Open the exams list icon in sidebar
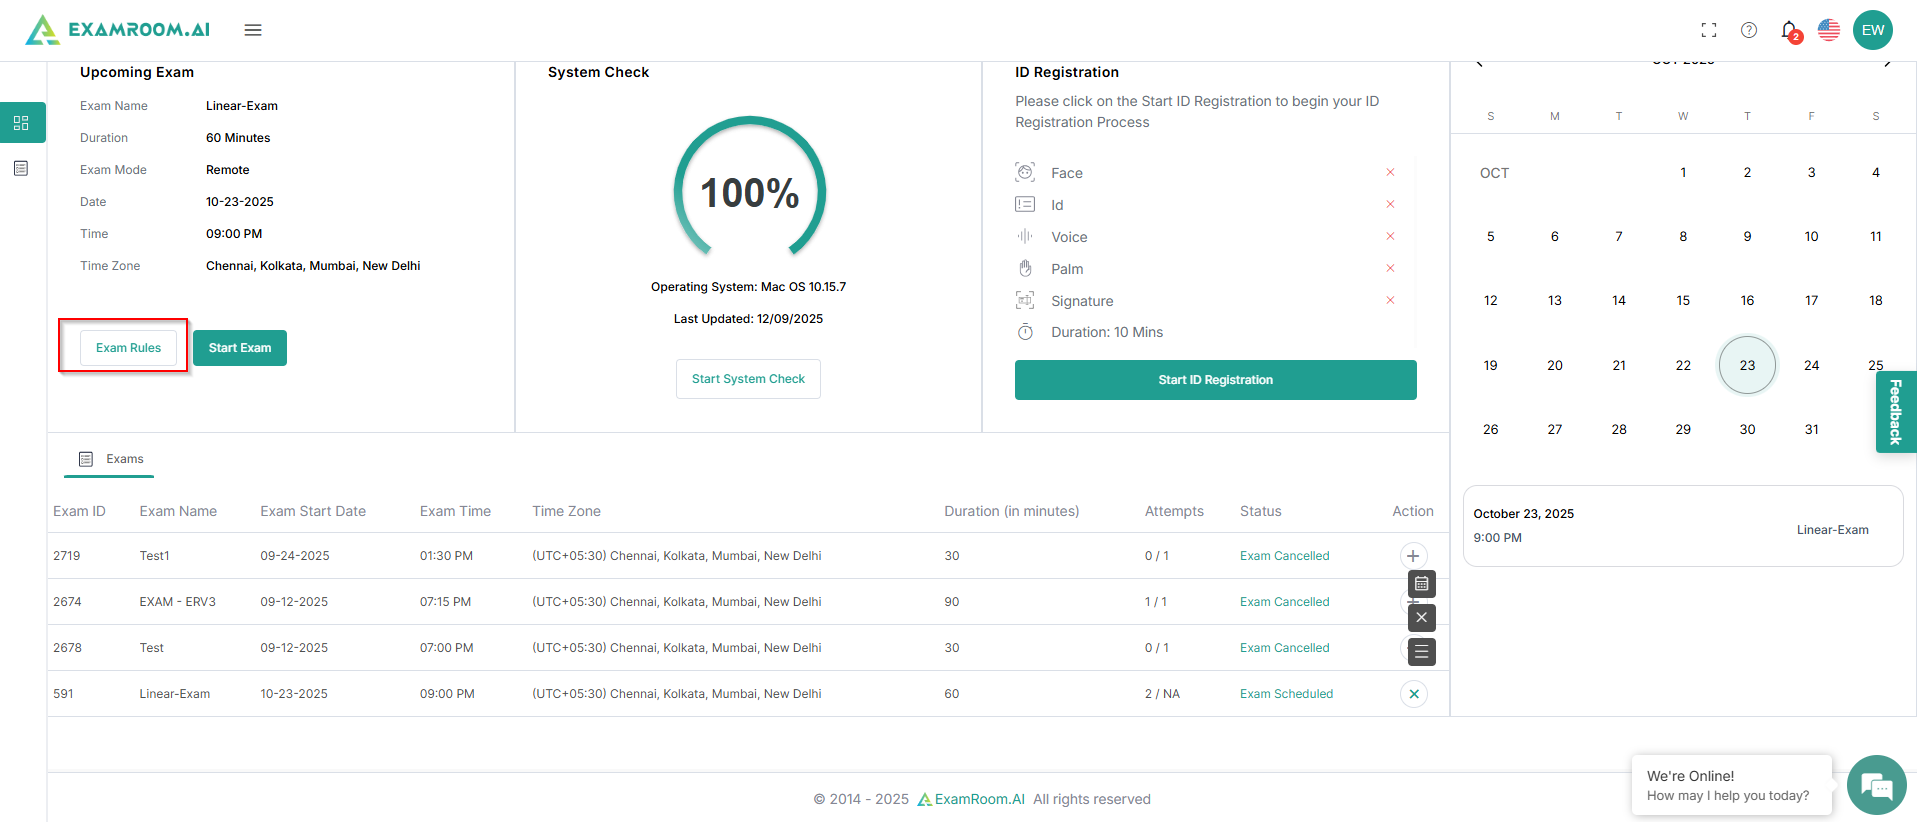 click(x=21, y=168)
